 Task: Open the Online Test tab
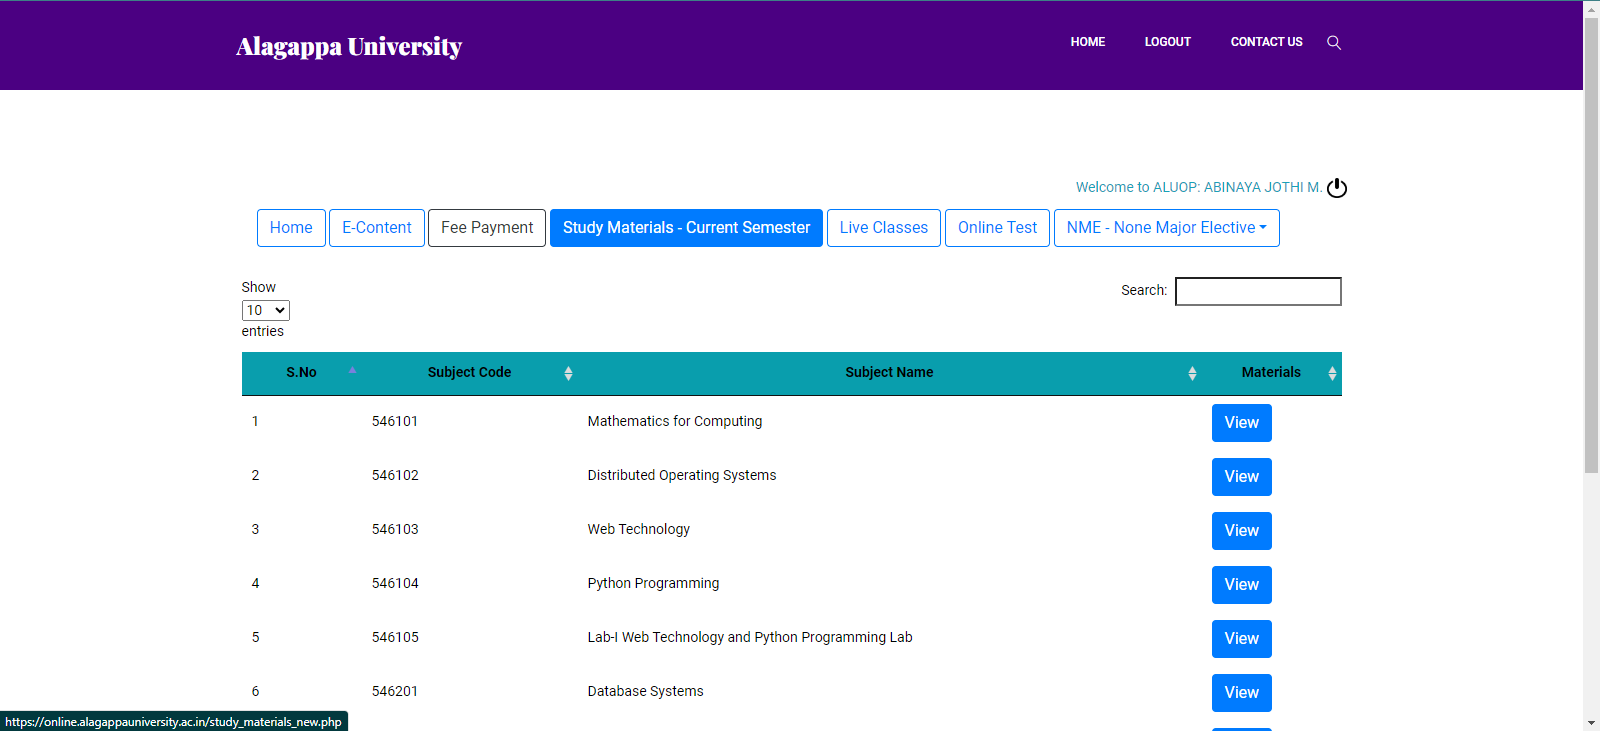point(997,228)
